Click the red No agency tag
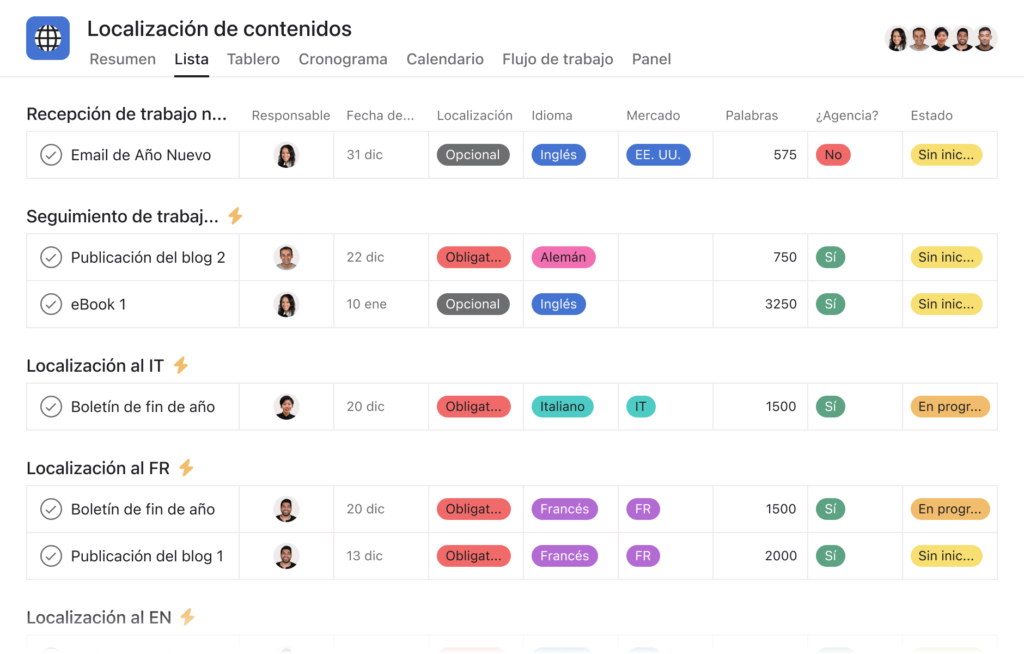This screenshot has width=1024, height=654. tap(833, 155)
